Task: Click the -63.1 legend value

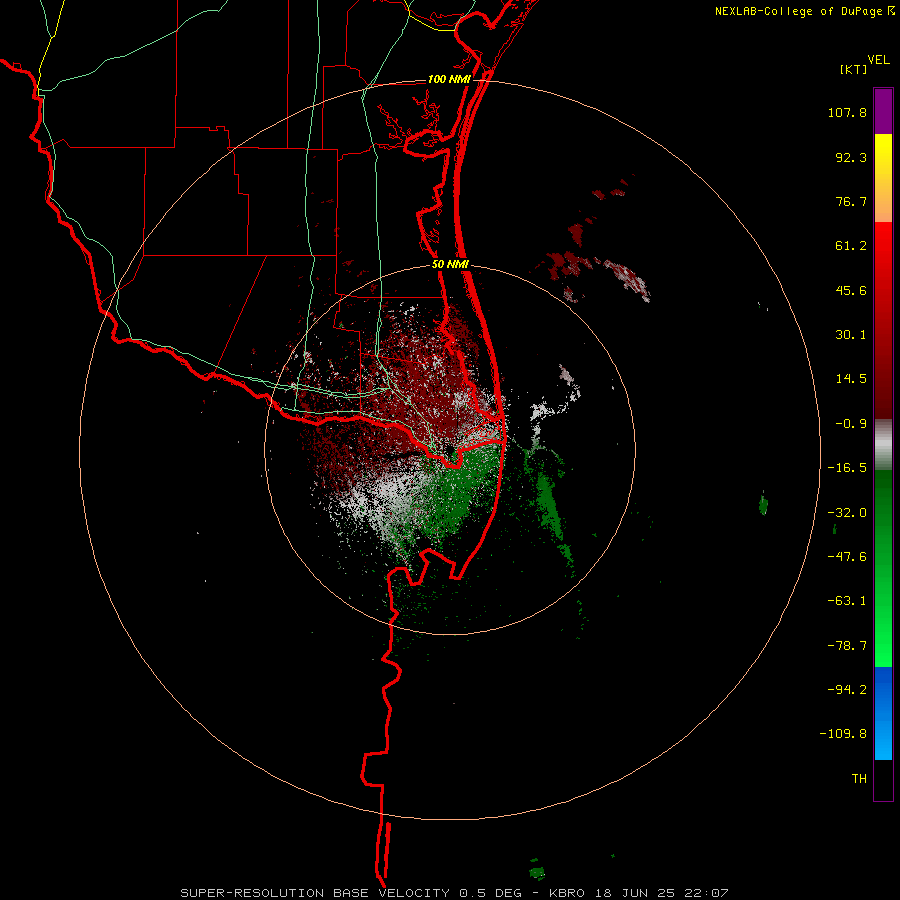Action: [x=847, y=601]
